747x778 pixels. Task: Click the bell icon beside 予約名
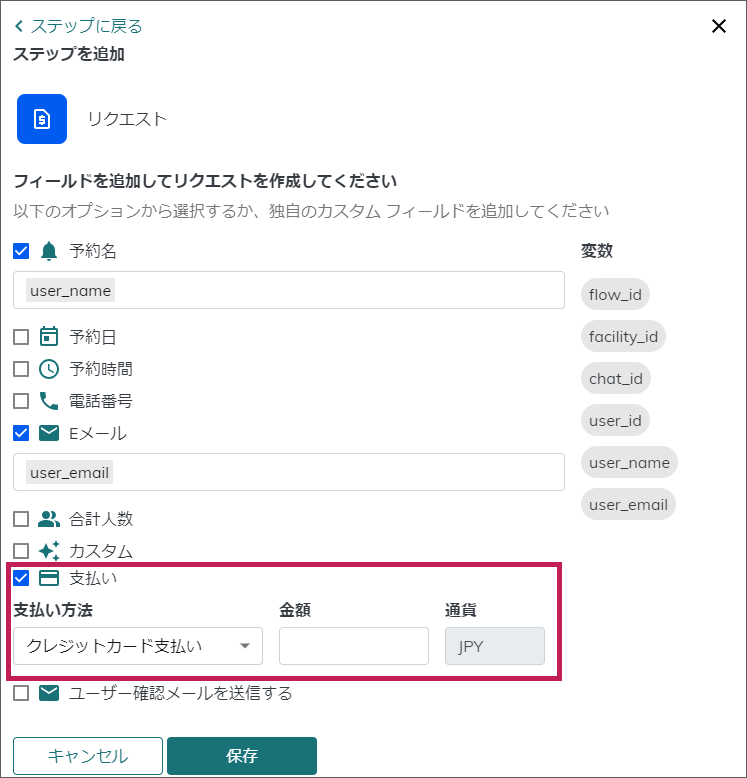(49, 251)
